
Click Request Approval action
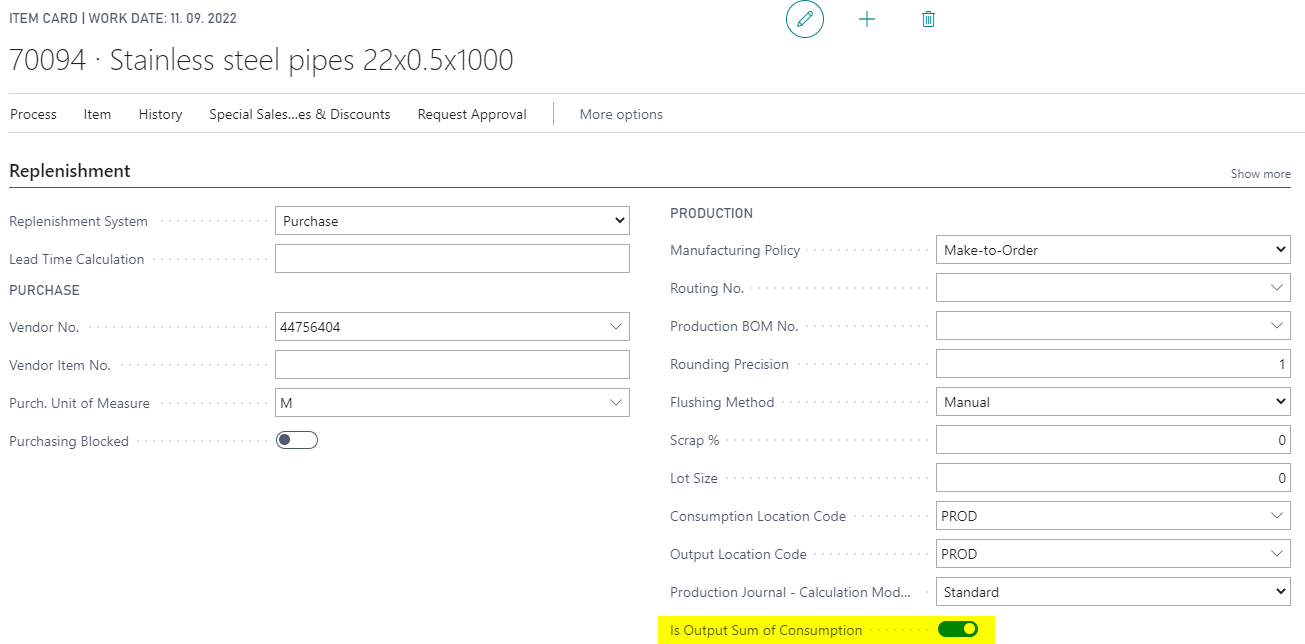pos(472,114)
